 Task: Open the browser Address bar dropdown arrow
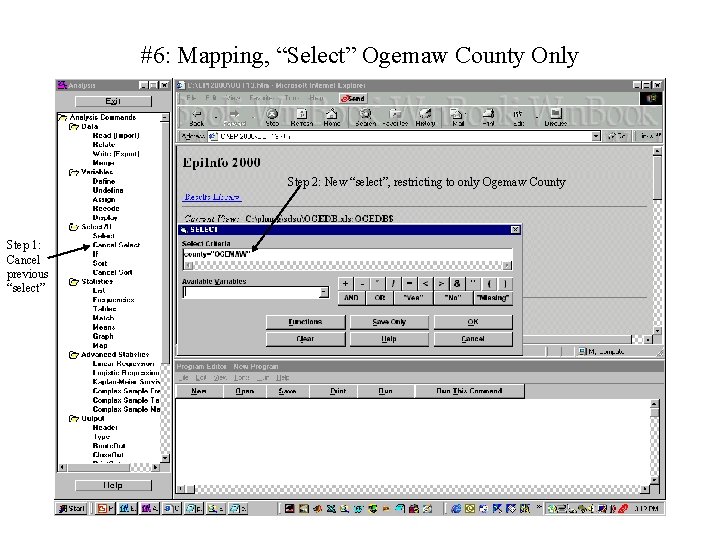click(596, 136)
